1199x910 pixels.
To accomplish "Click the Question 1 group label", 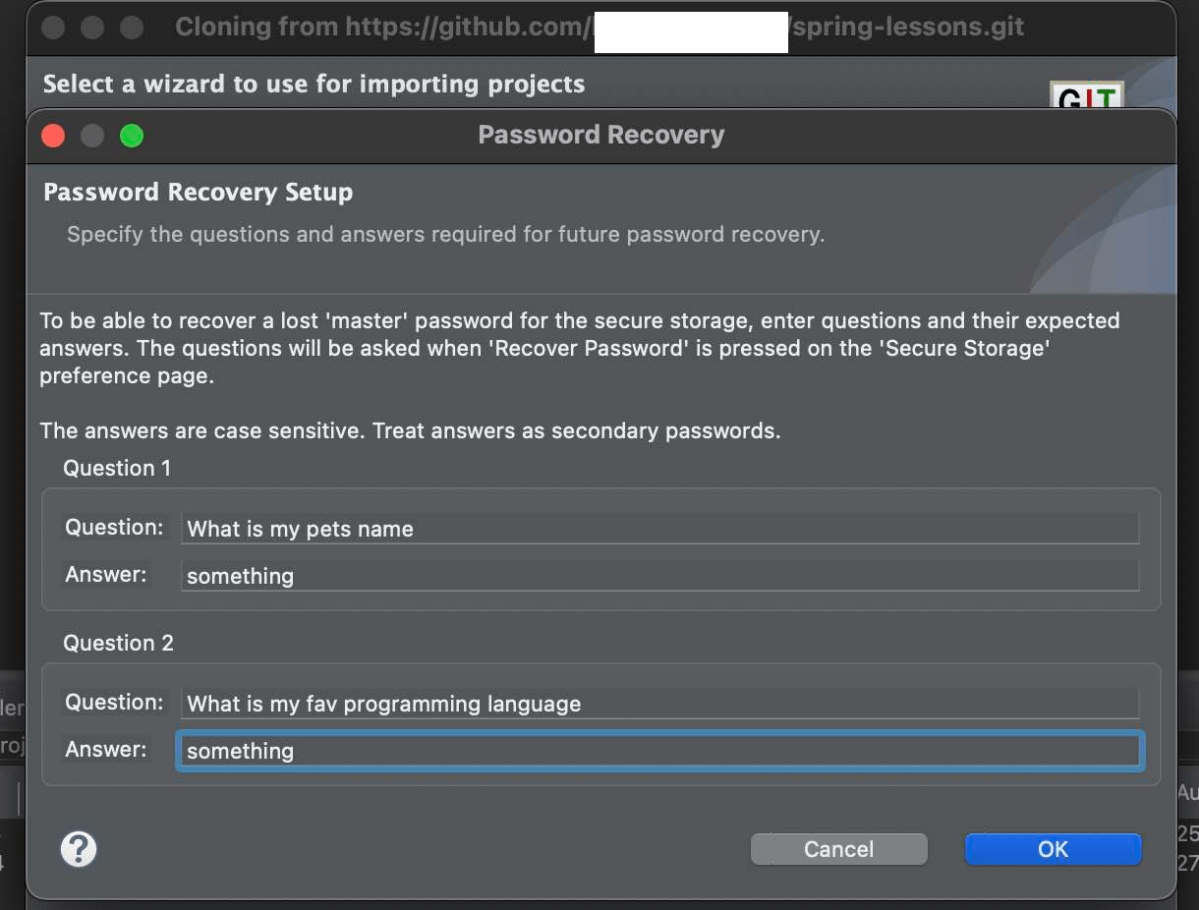I will coord(117,468).
